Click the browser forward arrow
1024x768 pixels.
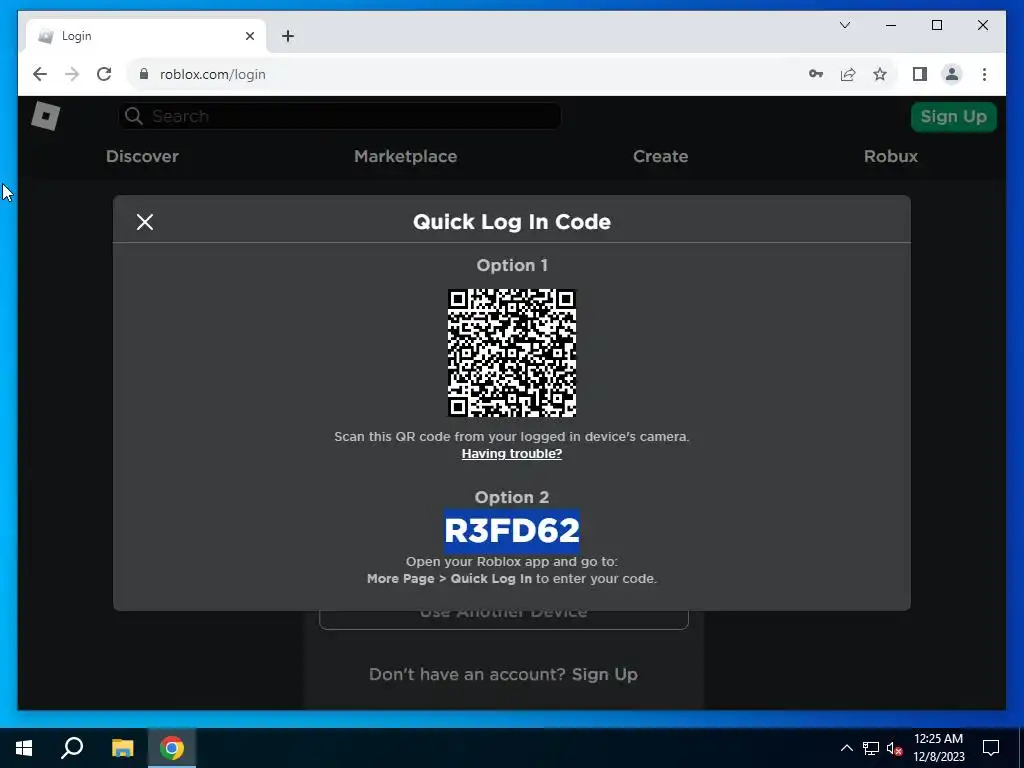click(x=72, y=74)
